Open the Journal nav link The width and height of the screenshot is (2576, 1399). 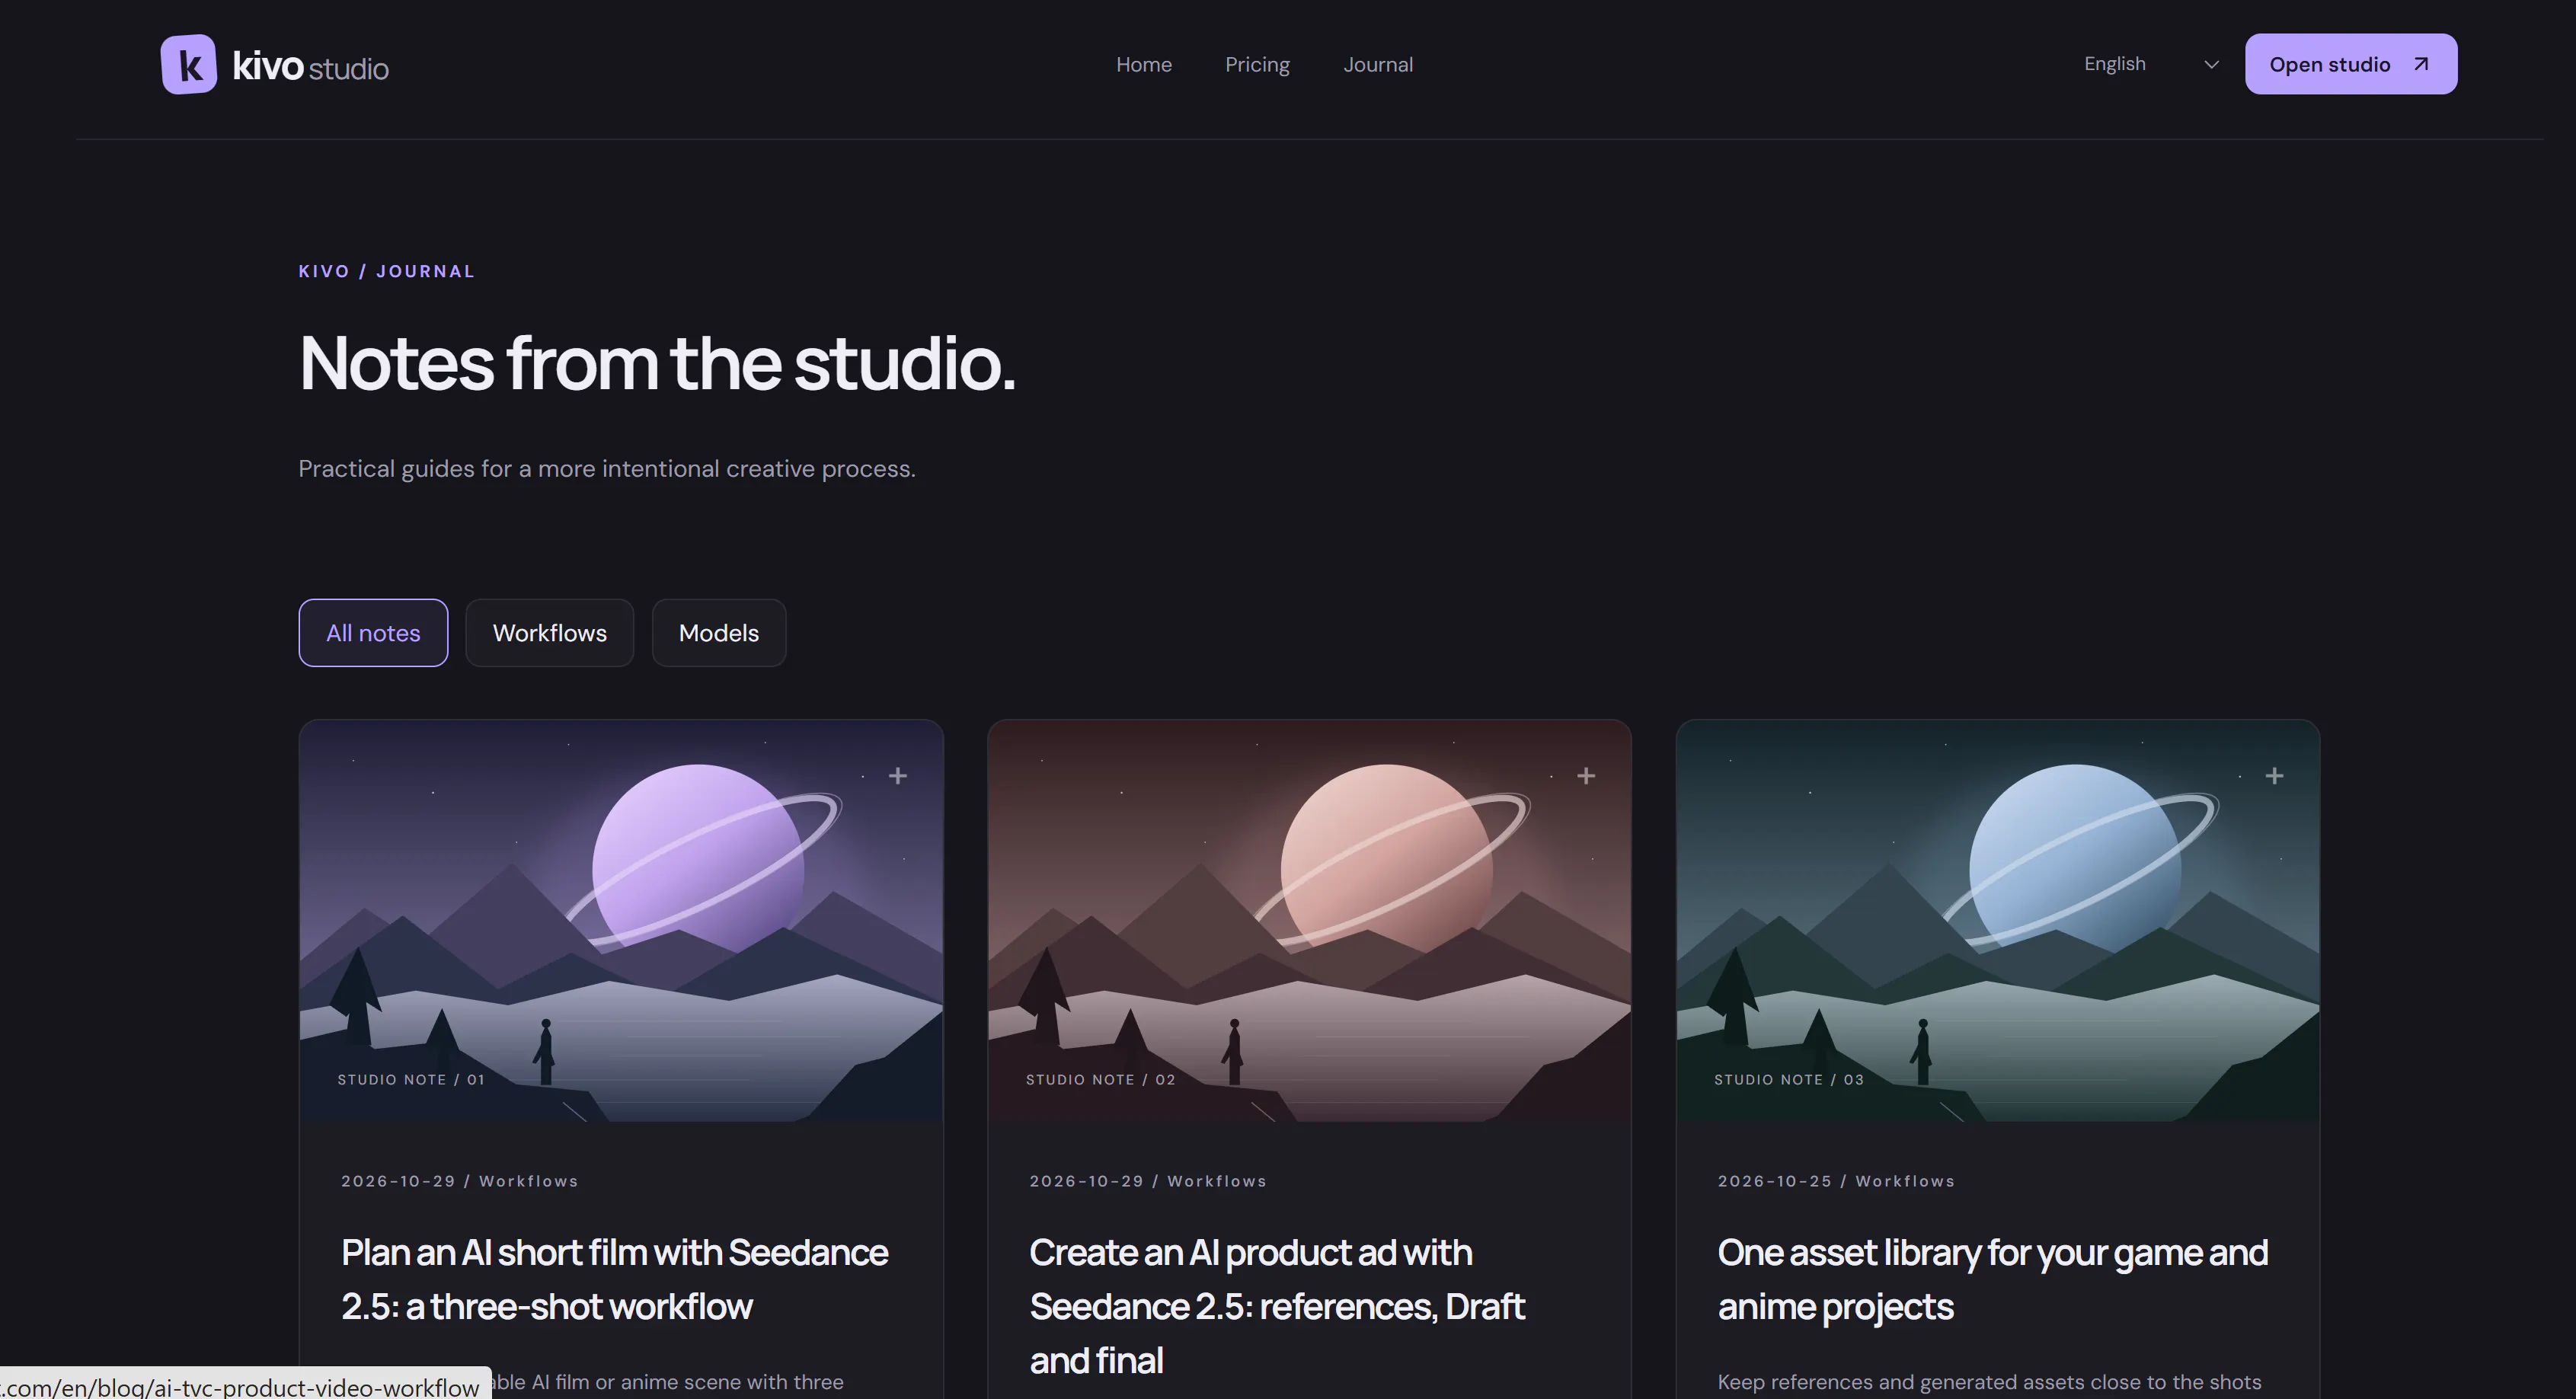click(x=1378, y=64)
